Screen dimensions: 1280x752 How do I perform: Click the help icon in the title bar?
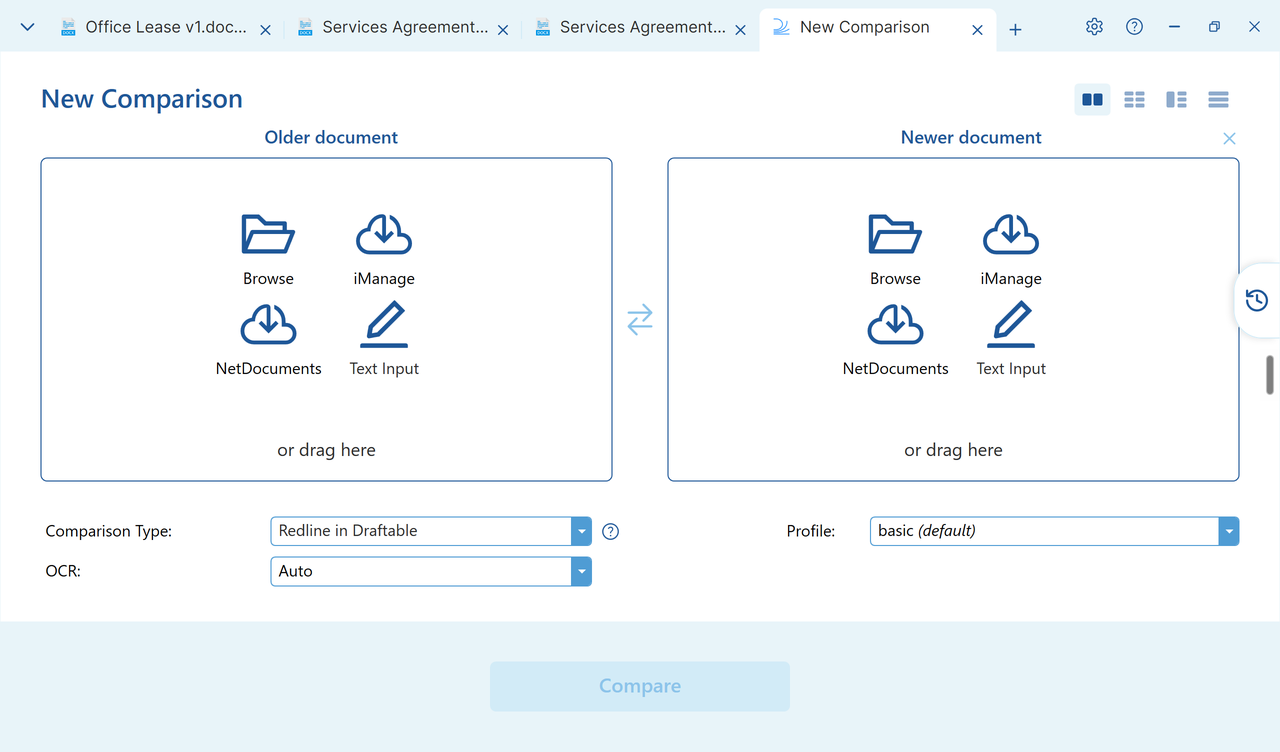click(x=1134, y=27)
